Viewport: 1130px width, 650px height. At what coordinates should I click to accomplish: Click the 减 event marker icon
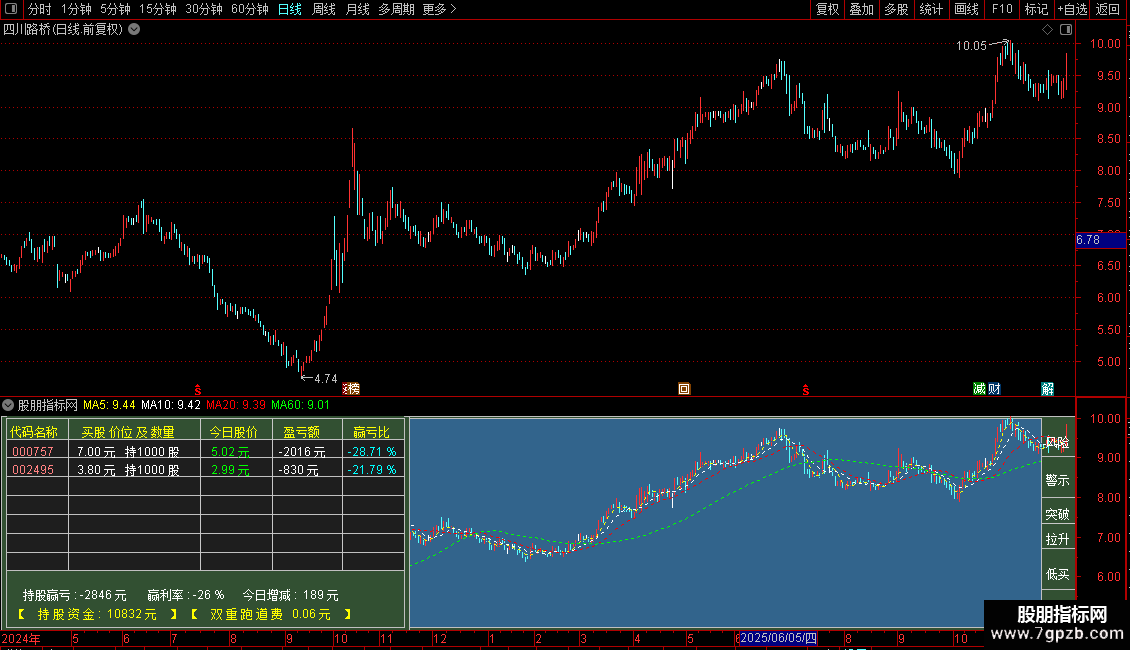pyautogui.click(x=979, y=389)
